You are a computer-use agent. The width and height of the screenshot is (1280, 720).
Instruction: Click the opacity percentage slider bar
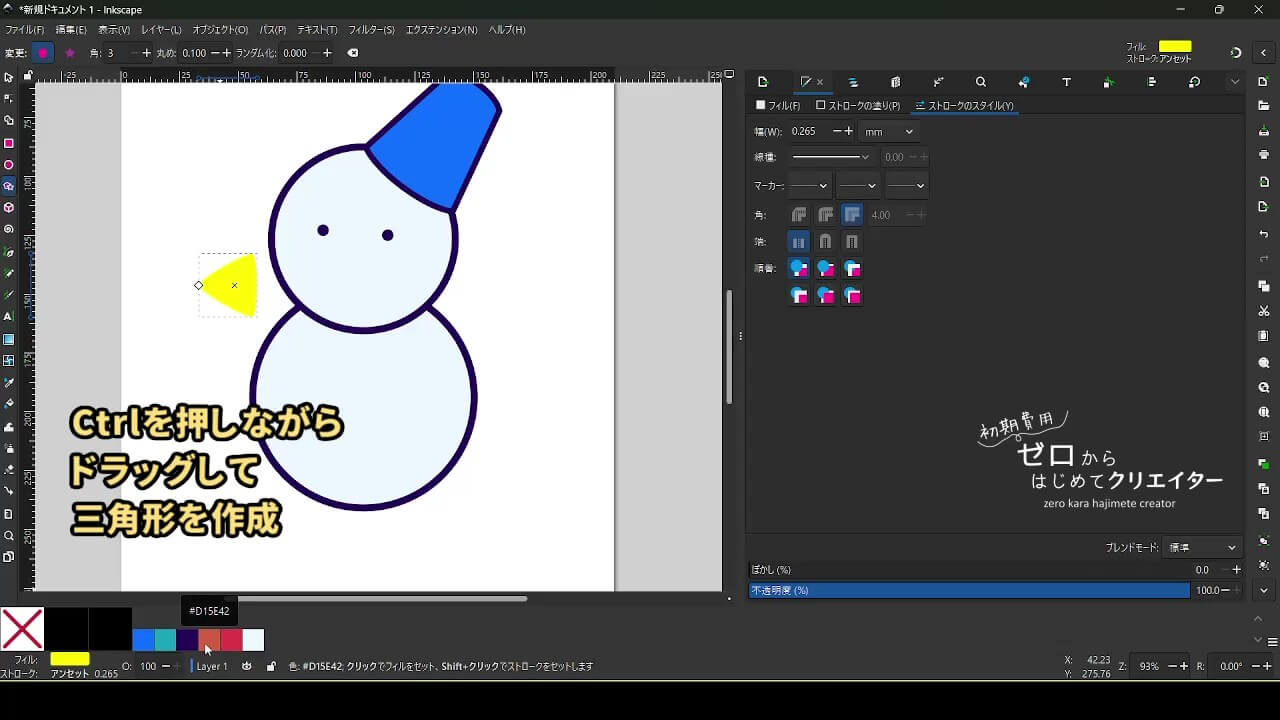click(969, 591)
